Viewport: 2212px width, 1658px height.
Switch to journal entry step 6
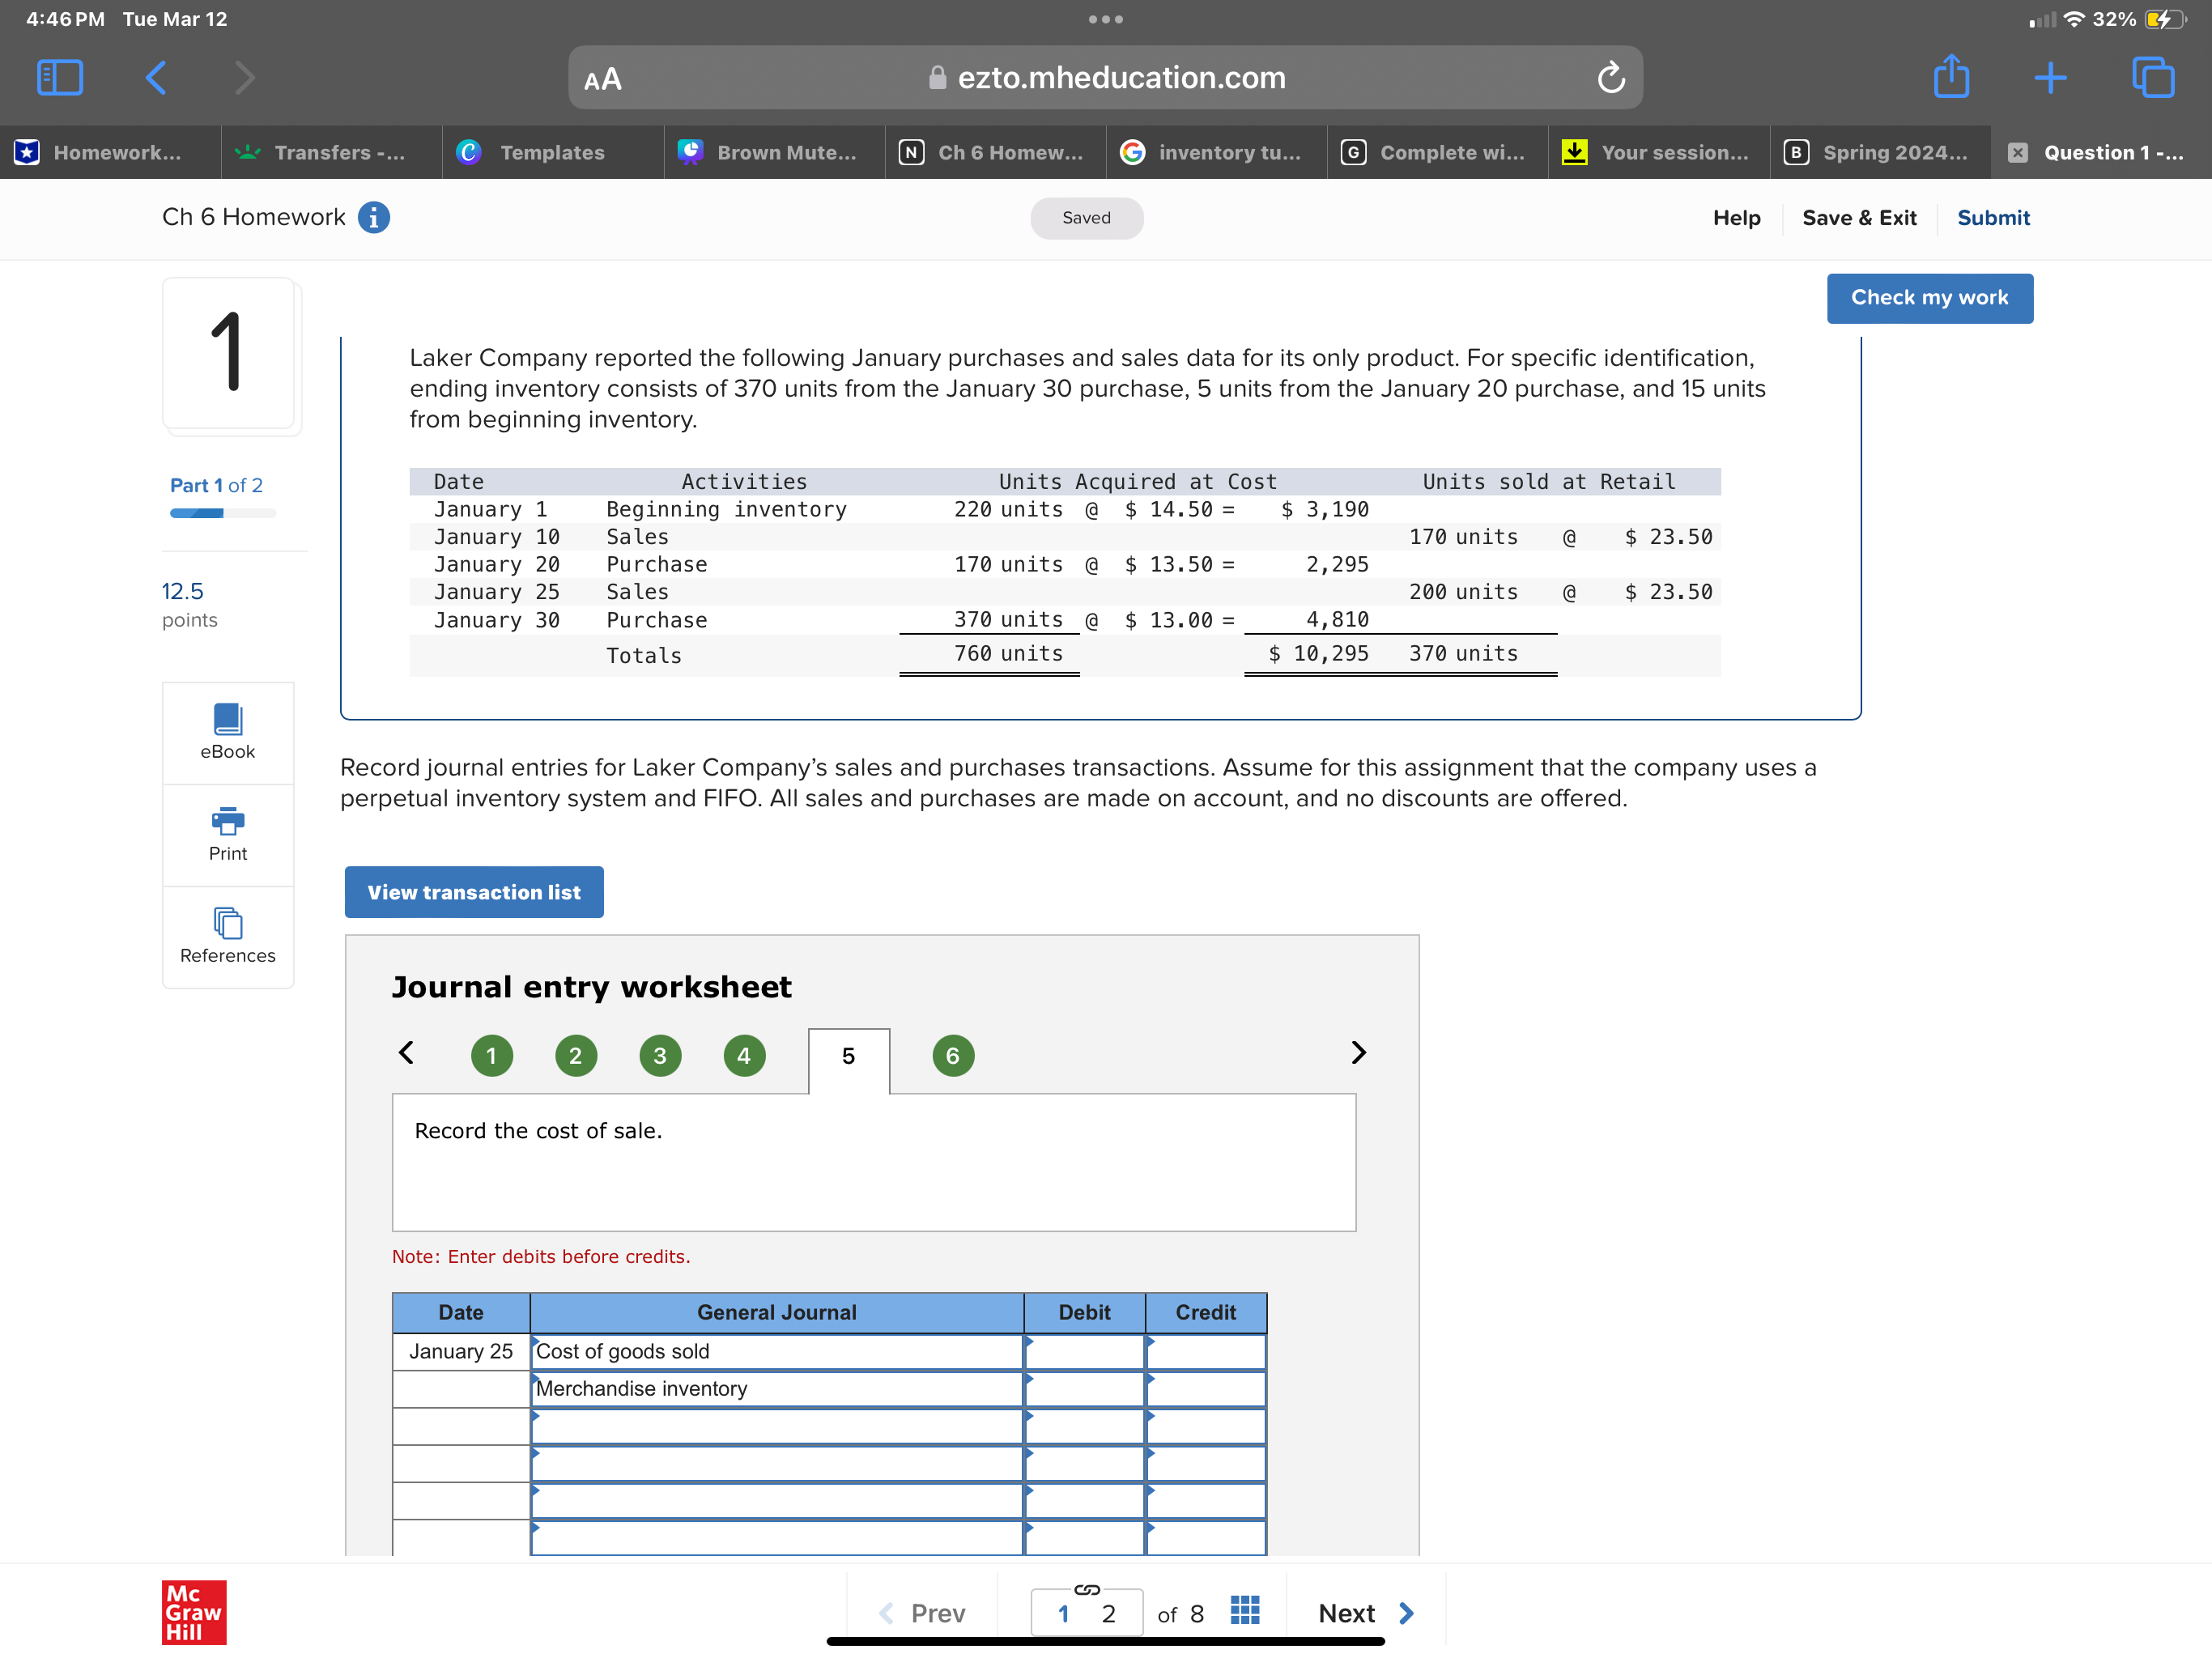coord(952,1055)
